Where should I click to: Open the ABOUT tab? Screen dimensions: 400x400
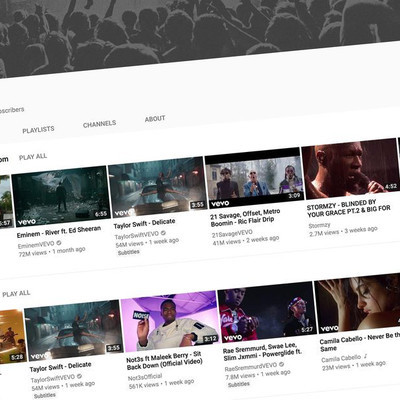coord(155,119)
